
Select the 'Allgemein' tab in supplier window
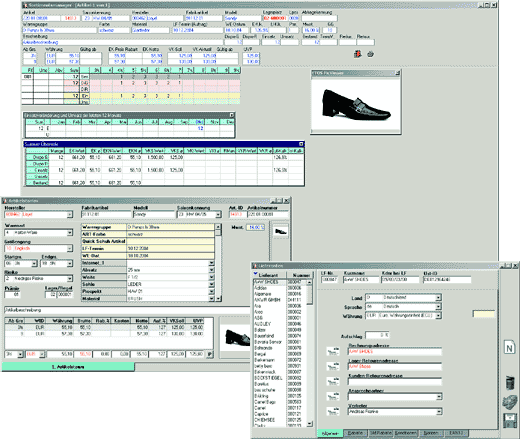pos(330,433)
